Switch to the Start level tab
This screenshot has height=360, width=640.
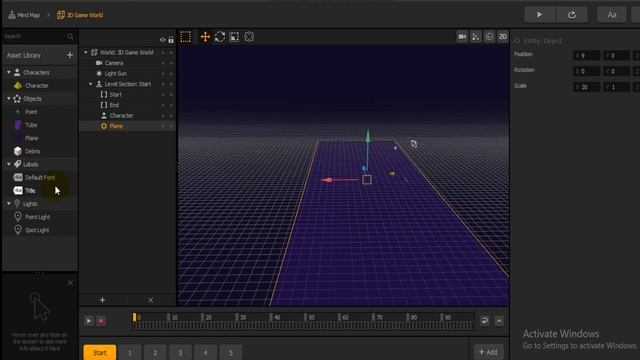coord(100,353)
